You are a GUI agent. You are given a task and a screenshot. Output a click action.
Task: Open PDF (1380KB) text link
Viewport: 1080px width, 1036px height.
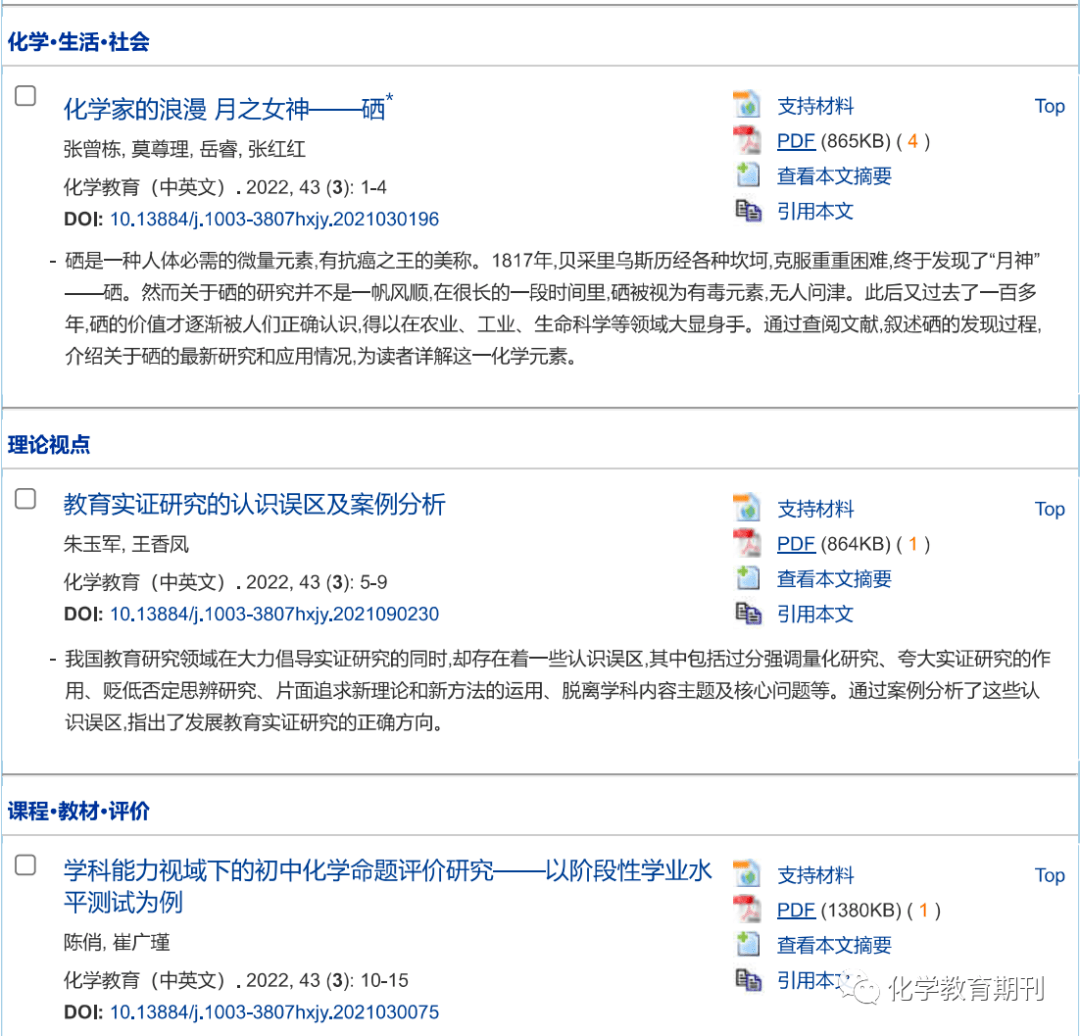pos(796,910)
